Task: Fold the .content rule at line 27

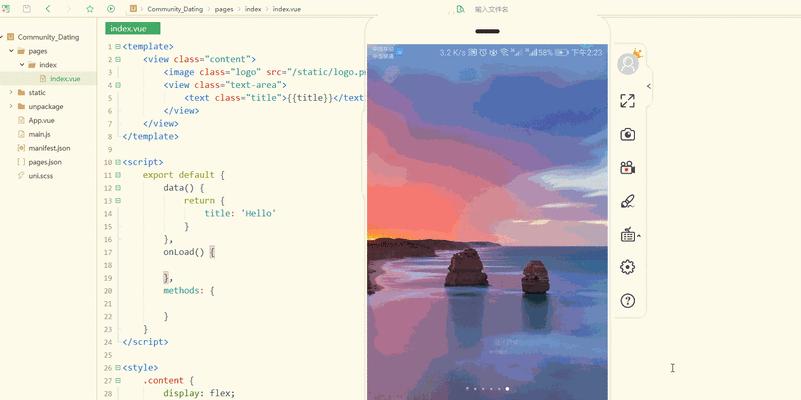Action: tap(118, 380)
